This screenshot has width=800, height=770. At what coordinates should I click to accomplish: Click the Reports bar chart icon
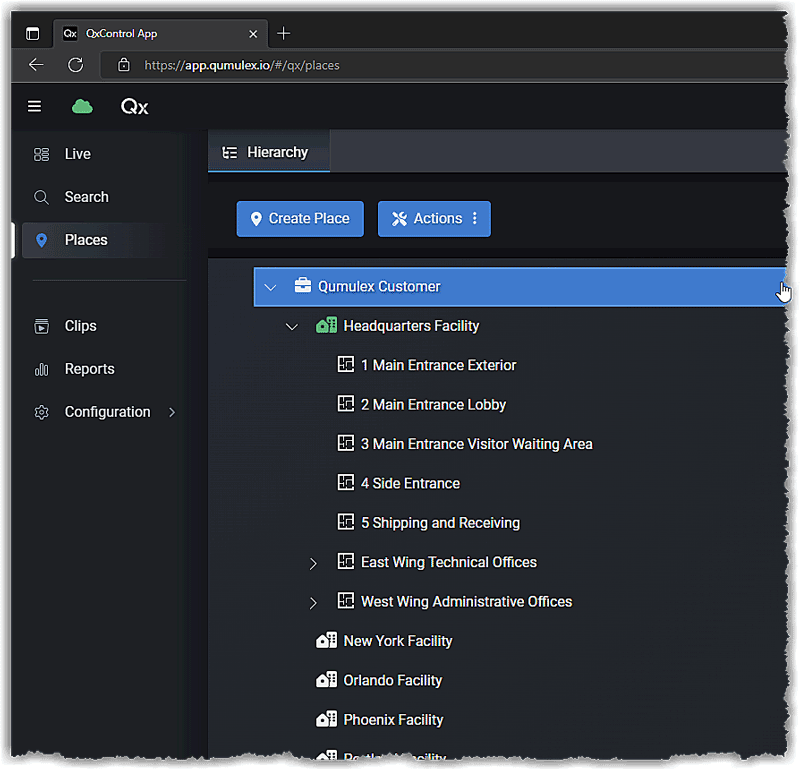tap(41, 369)
